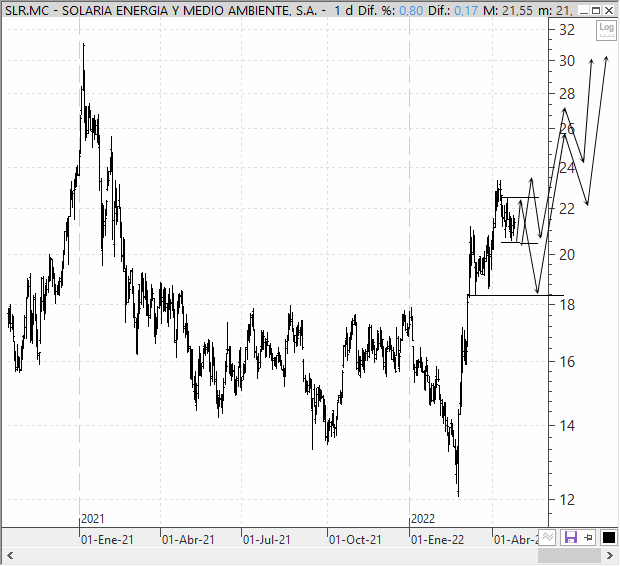
Task: Click the 32 price axis label
Action: click(567, 30)
